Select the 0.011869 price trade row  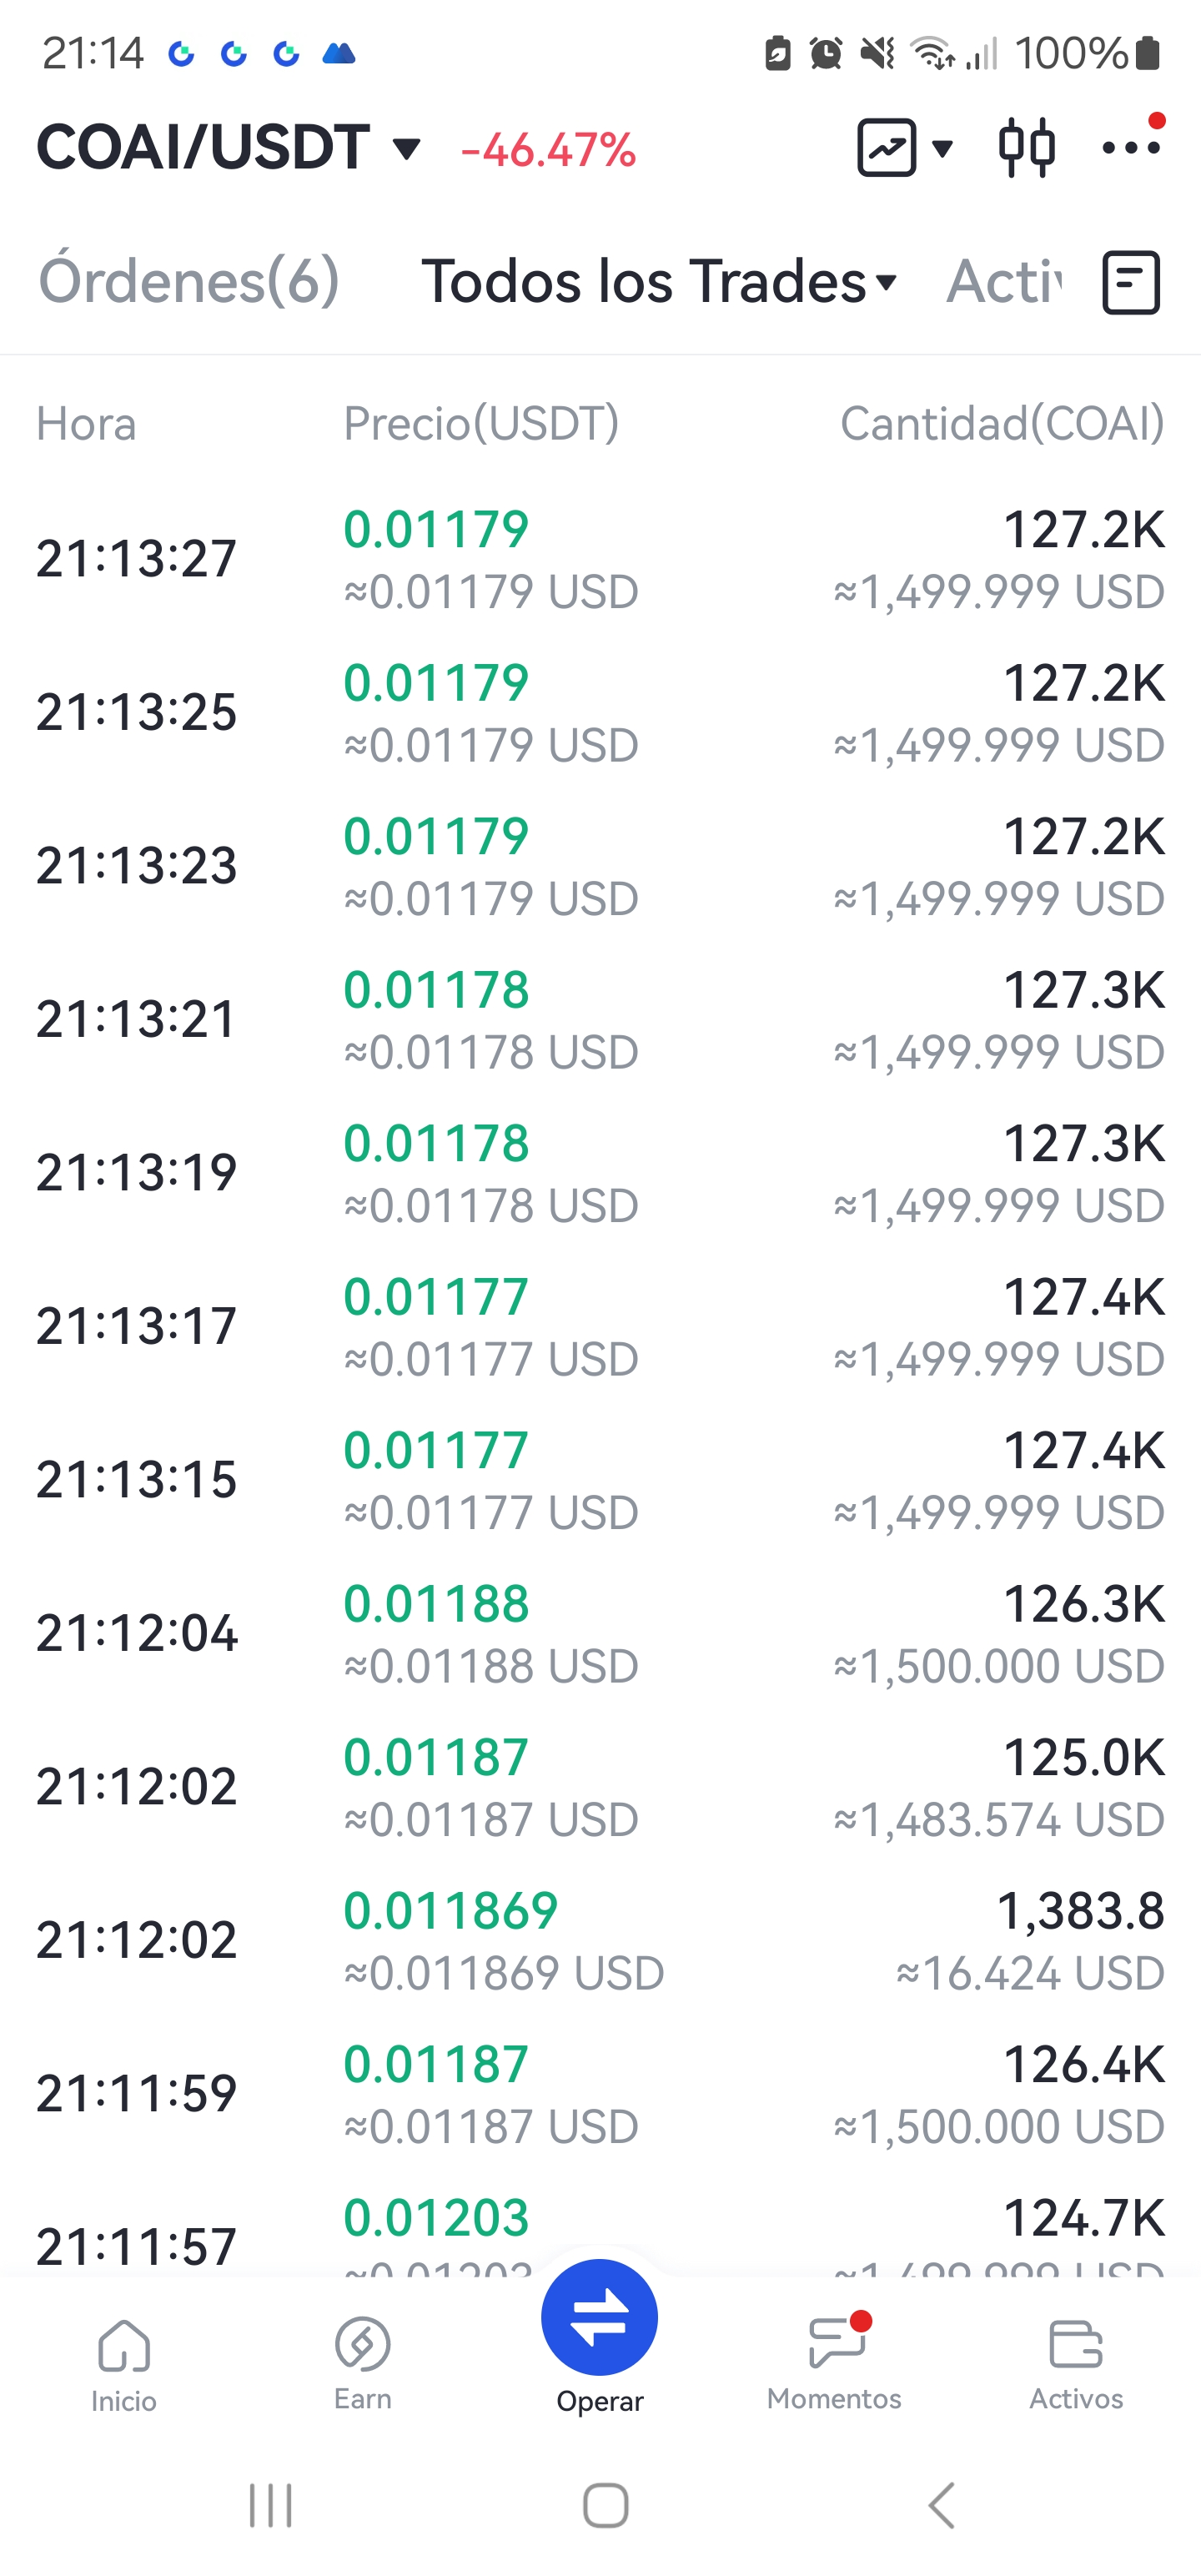pyautogui.click(x=600, y=1940)
